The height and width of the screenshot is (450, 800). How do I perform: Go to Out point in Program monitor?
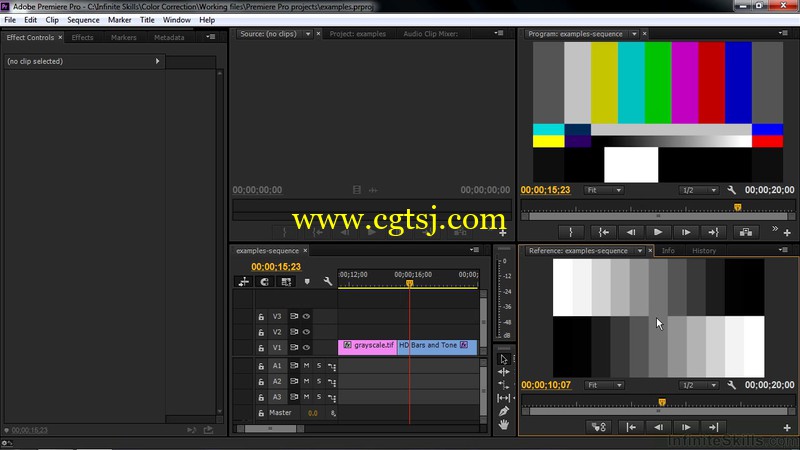[x=713, y=232]
